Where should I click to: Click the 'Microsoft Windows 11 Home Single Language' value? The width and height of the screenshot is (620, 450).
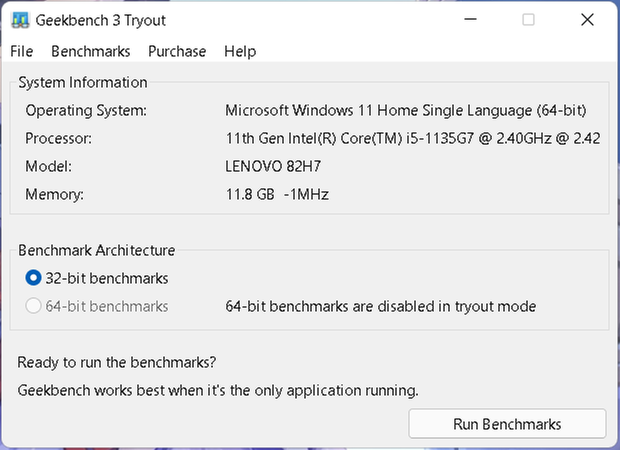click(406, 110)
